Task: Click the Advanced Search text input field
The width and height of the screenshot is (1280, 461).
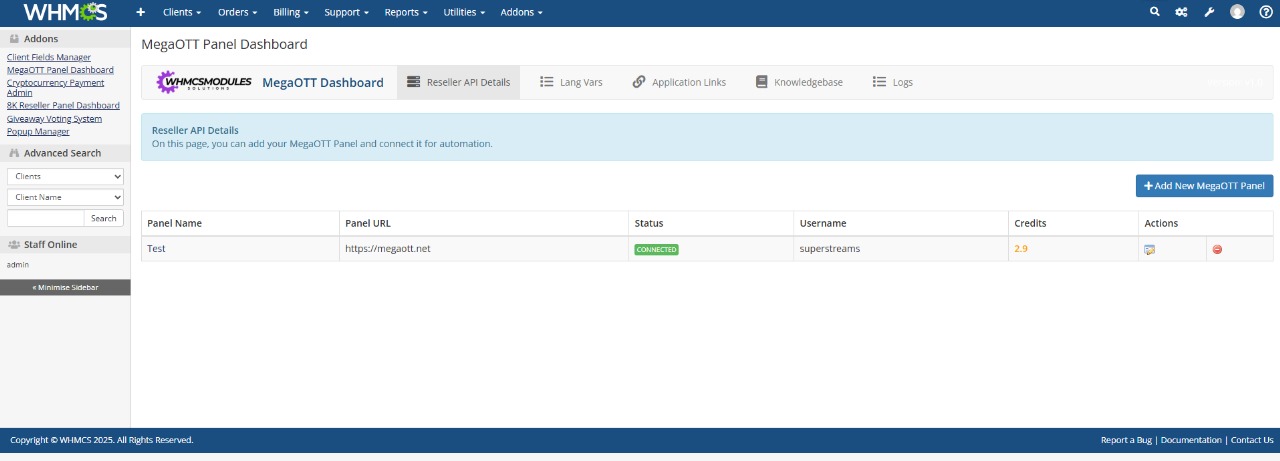Action: (x=45, y=218)
